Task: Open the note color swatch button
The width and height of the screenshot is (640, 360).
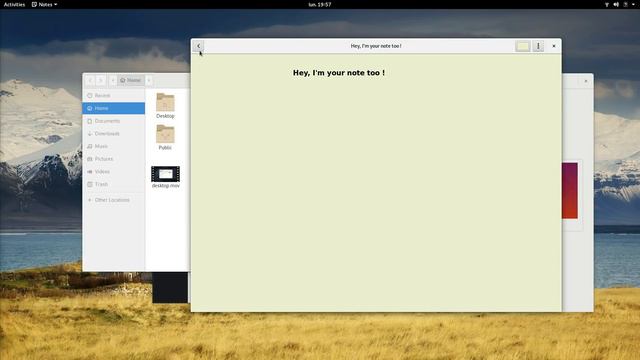Action: tap(522, 46)
